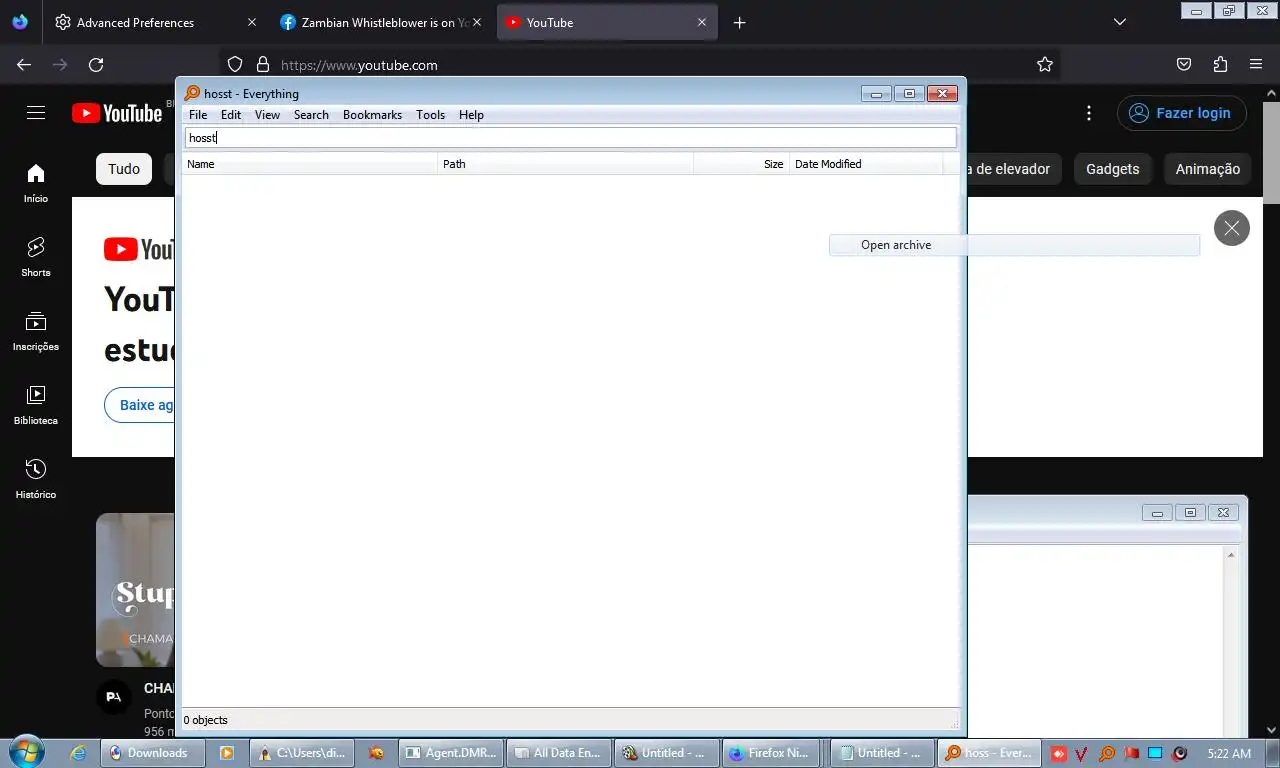
Task: Select the Animação filter chip
Action: [1207, 169]
